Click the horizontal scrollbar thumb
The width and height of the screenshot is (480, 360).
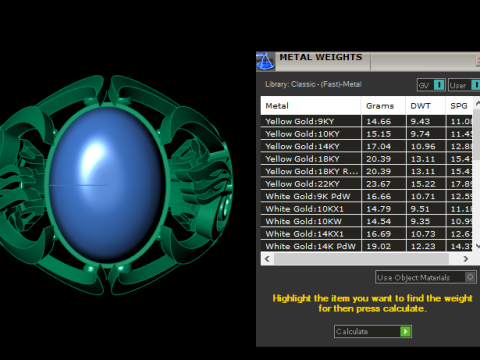361,259
